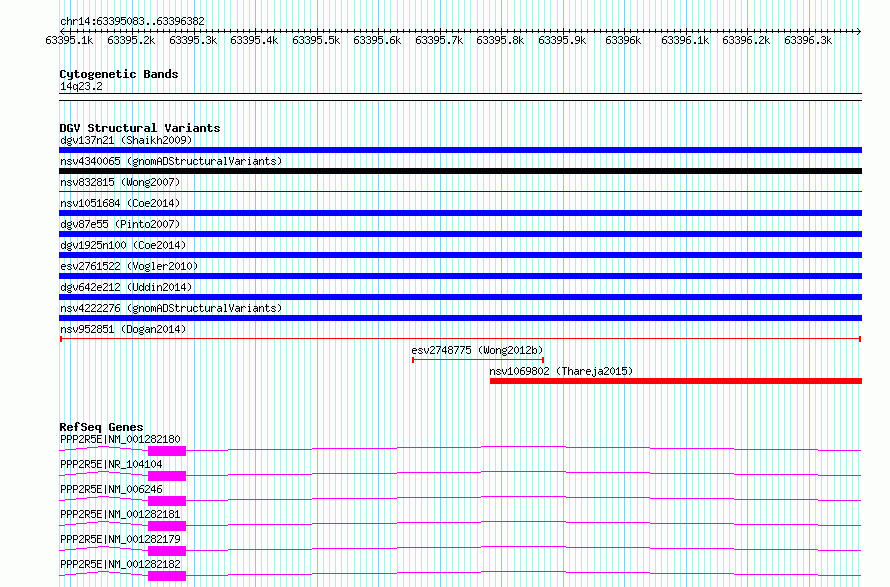Open the nsv1051684 (Coe2014) label
Viewport: 890px width, 587px height.
(120, 203)
